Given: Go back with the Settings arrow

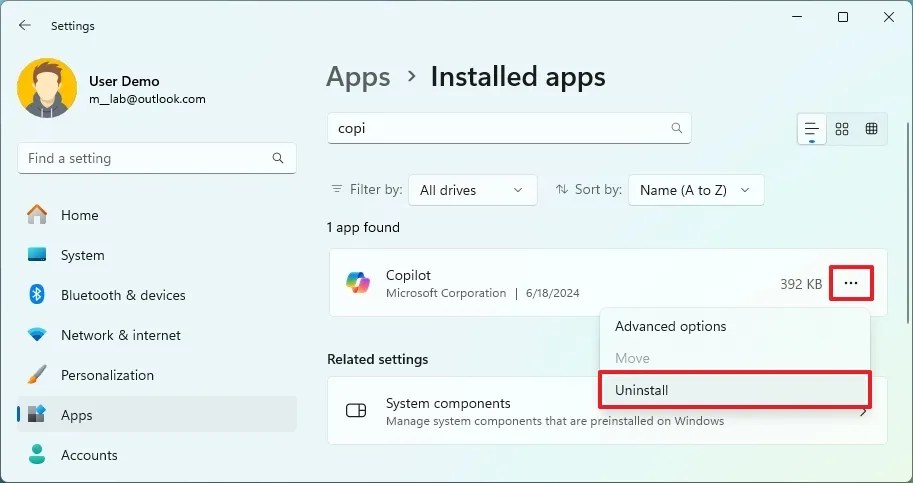Looking at the screenshot, I should pyautogui.click(x=24, y=25).
